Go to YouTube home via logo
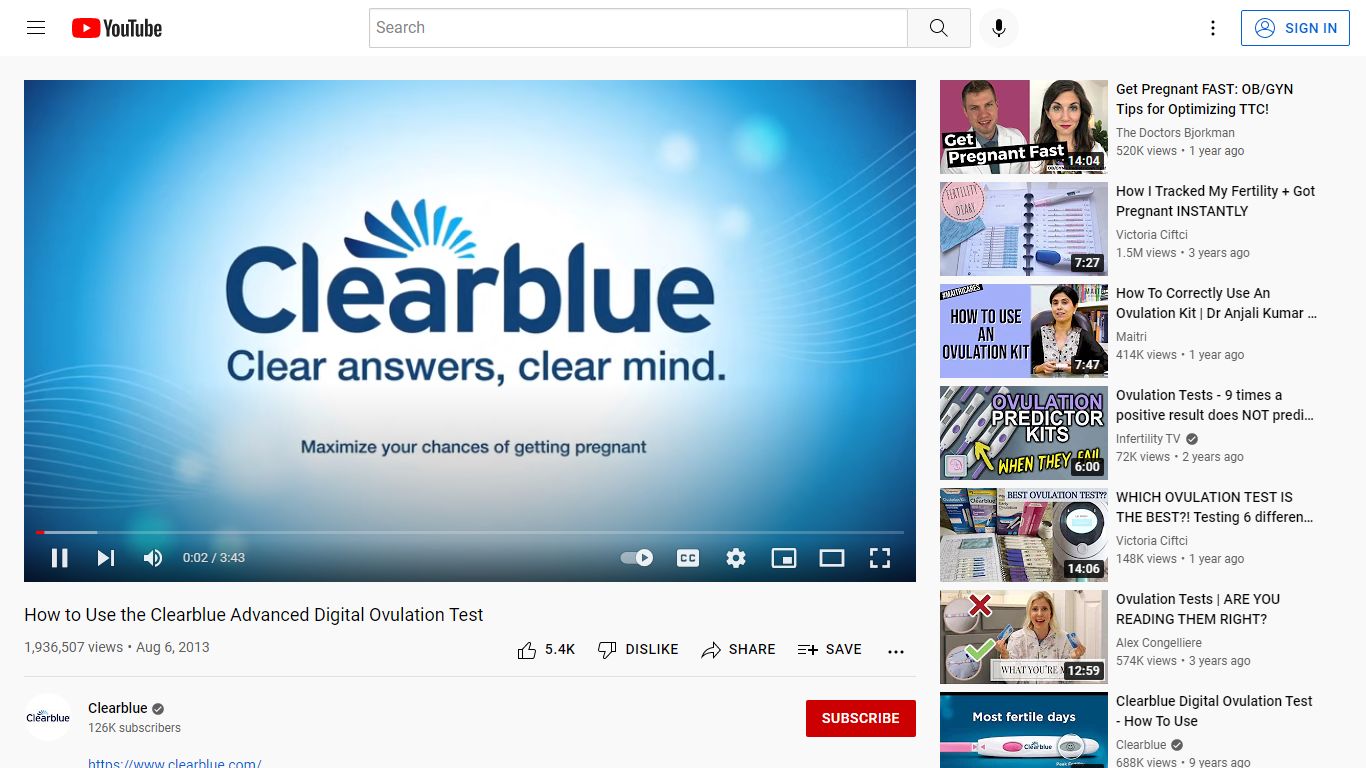Screen dimensions: 1366x768 point(117,28)
